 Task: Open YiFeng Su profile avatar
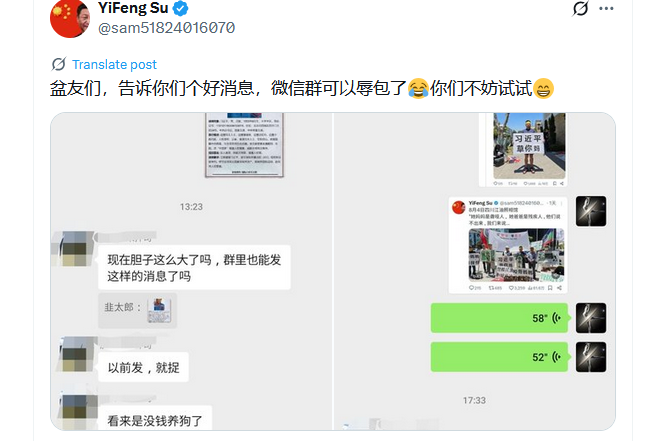69,18
